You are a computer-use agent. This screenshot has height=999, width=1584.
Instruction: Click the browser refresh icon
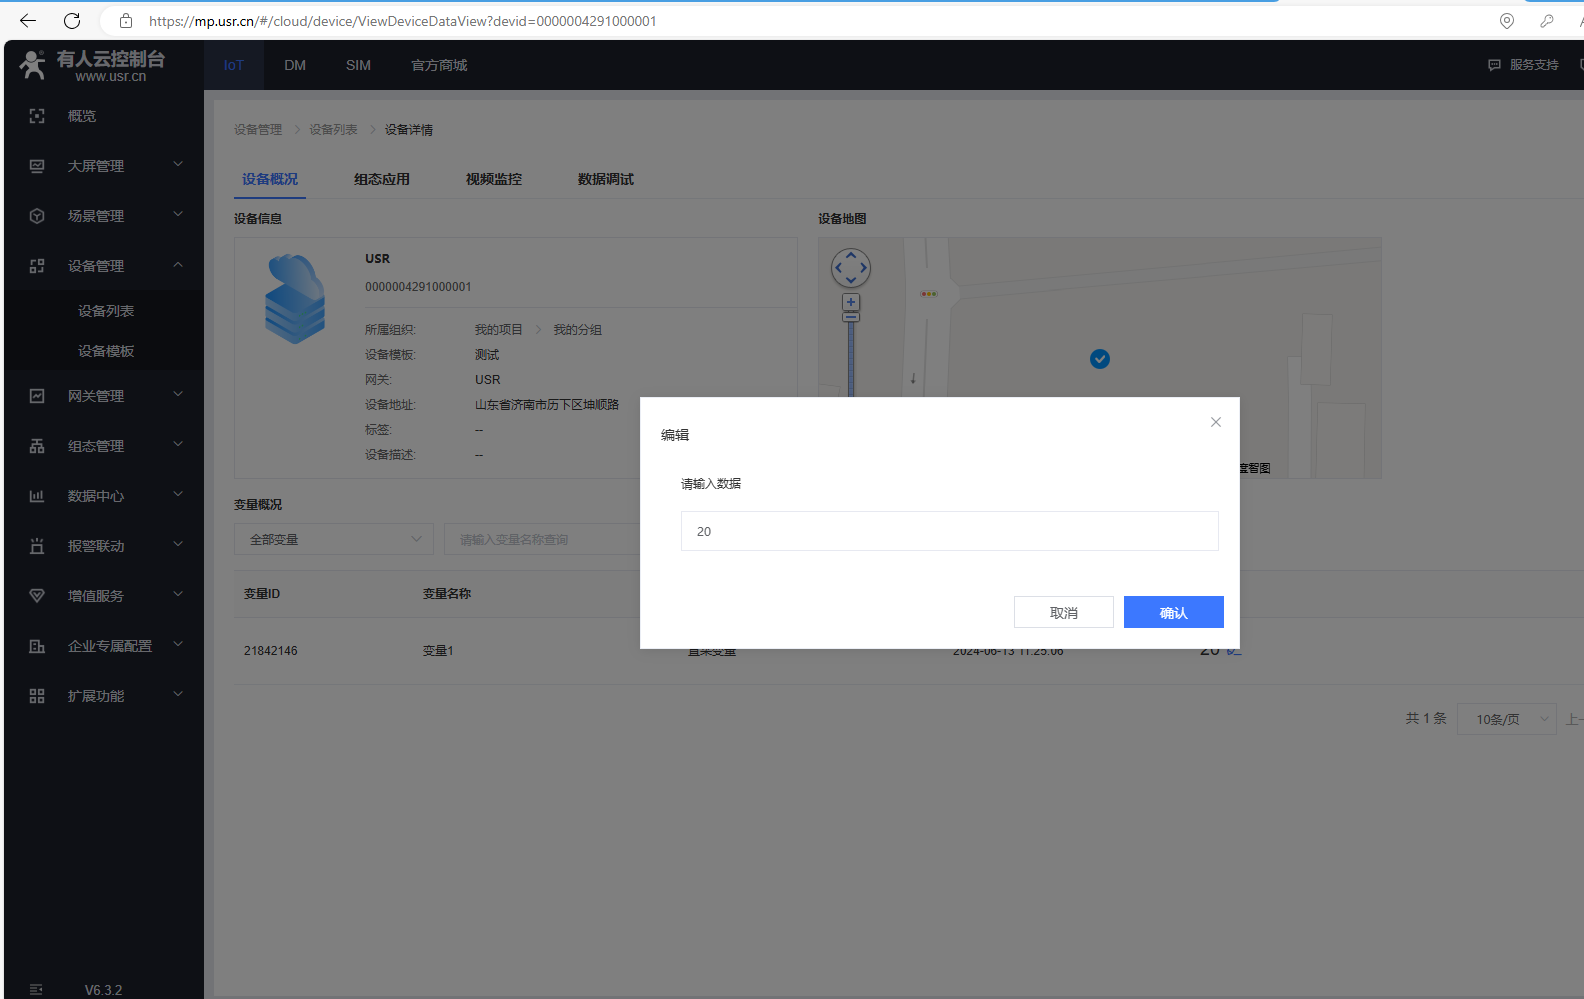pyautogui.click(x=72, y=21)
